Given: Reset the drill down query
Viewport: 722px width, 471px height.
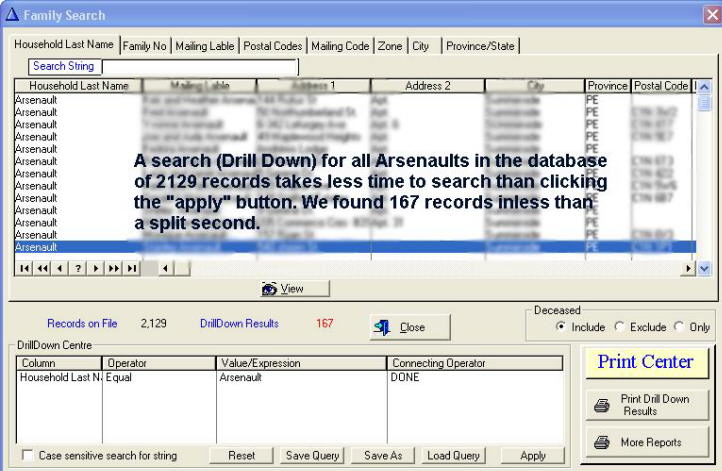Looking at the screenshot, I should click(241, 455).
